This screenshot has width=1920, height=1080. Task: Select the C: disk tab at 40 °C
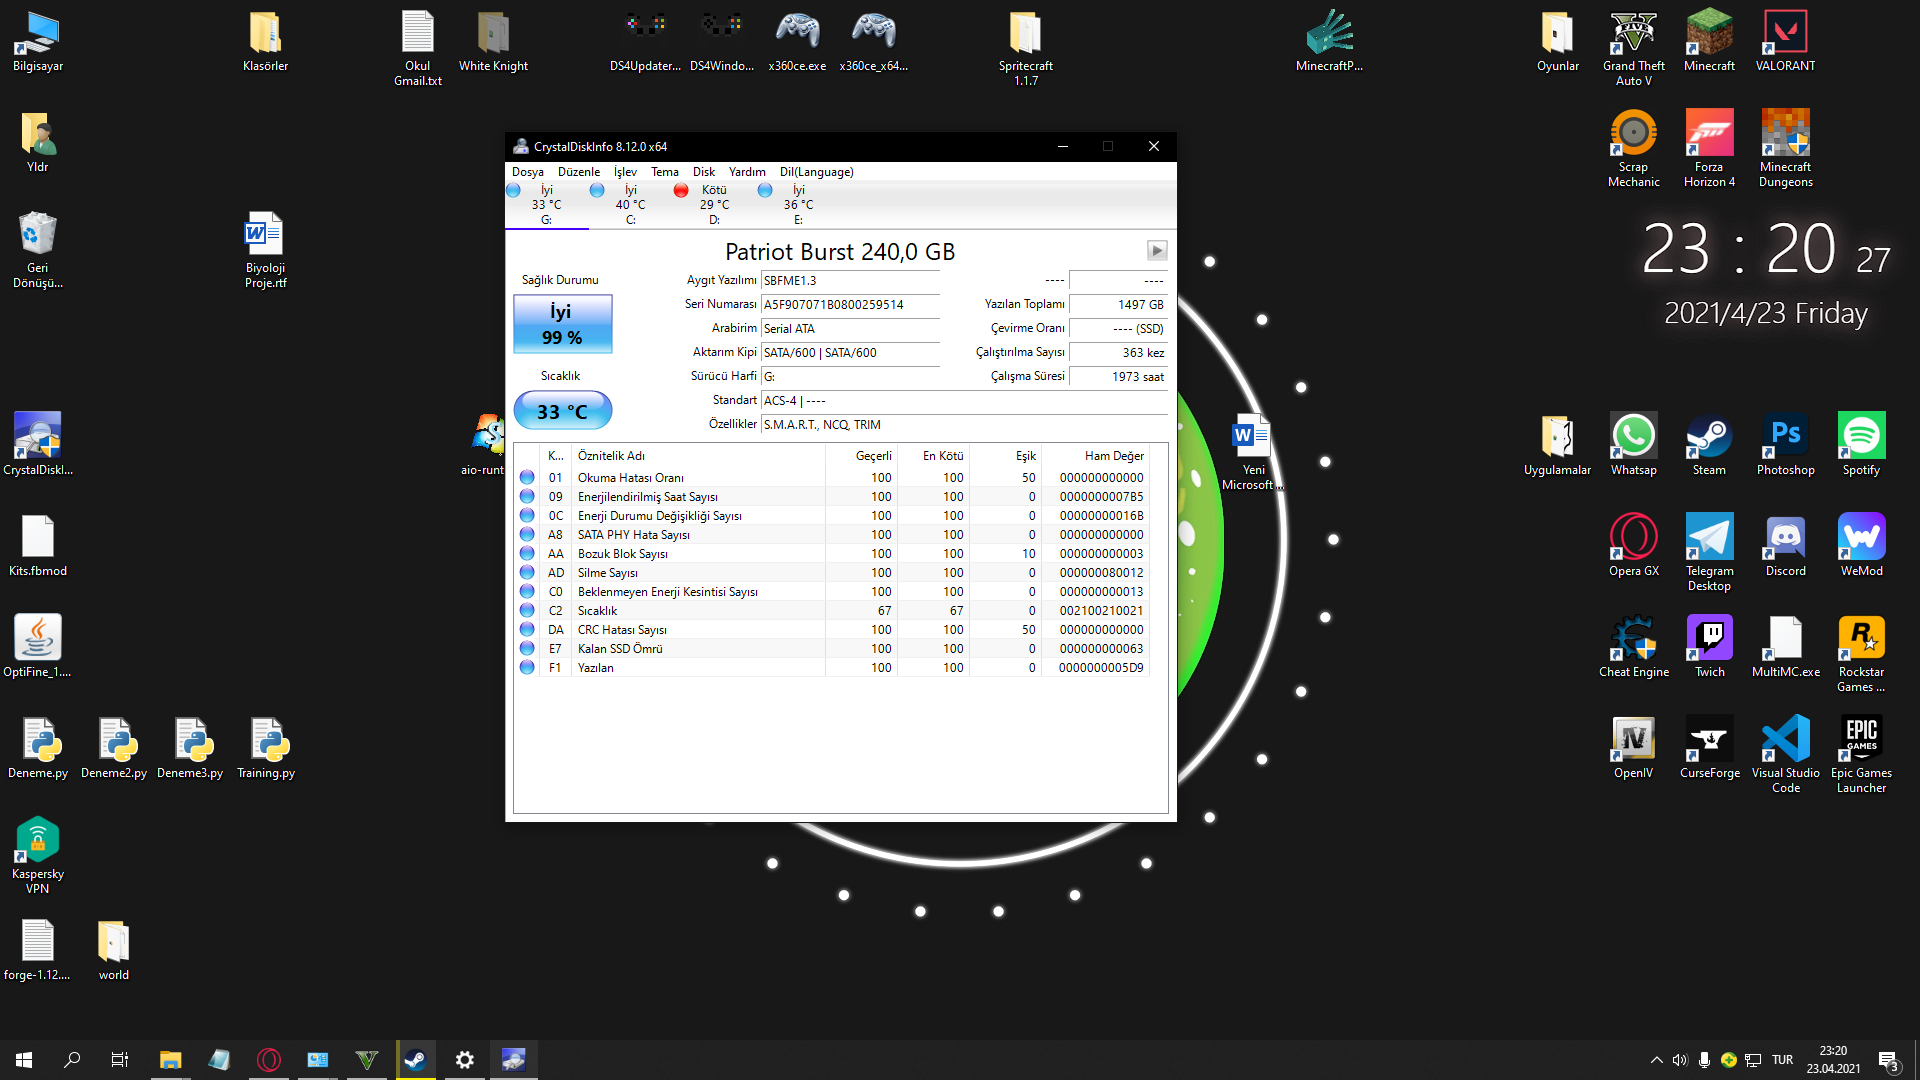(631, 205)
